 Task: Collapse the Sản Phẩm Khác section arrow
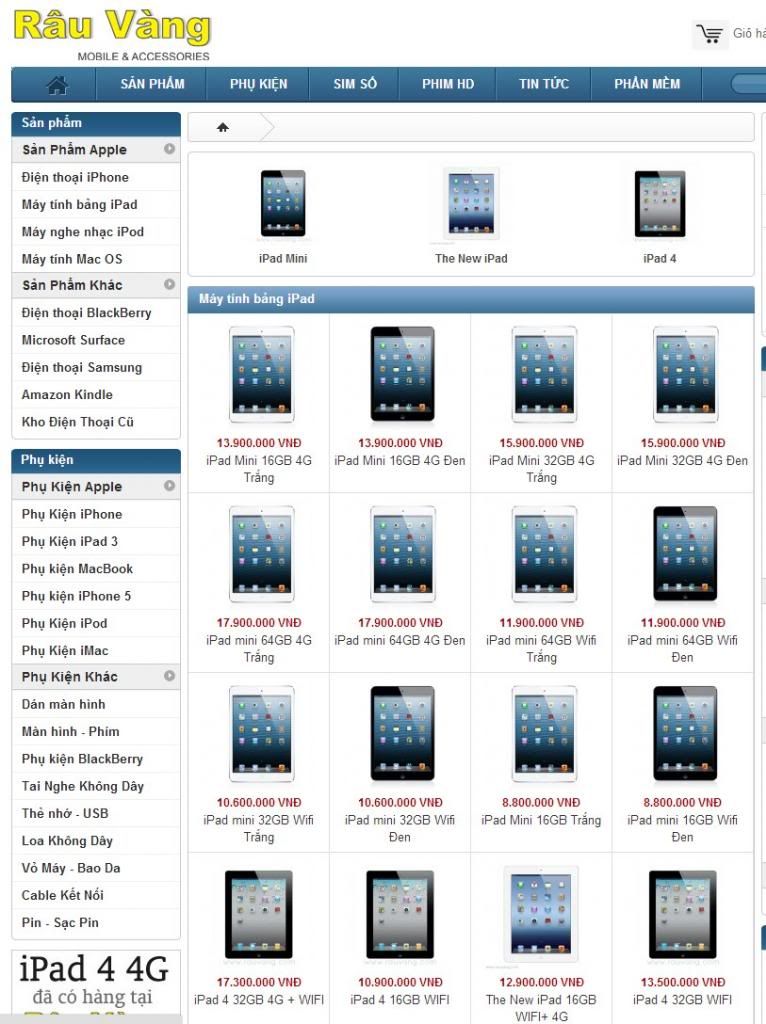point(169,284)
